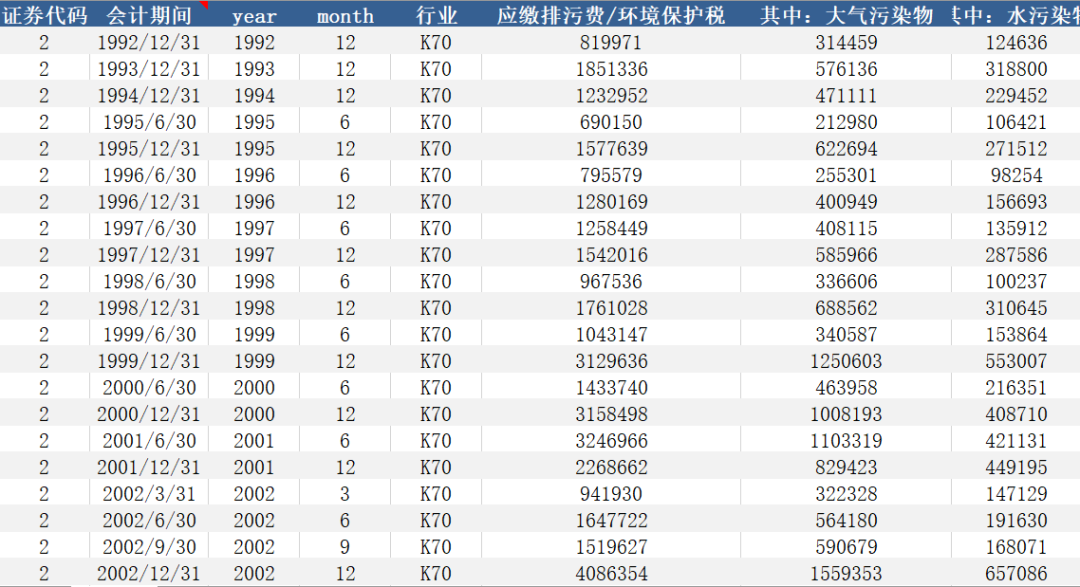Click the tax value 1232952

[612, 96]
